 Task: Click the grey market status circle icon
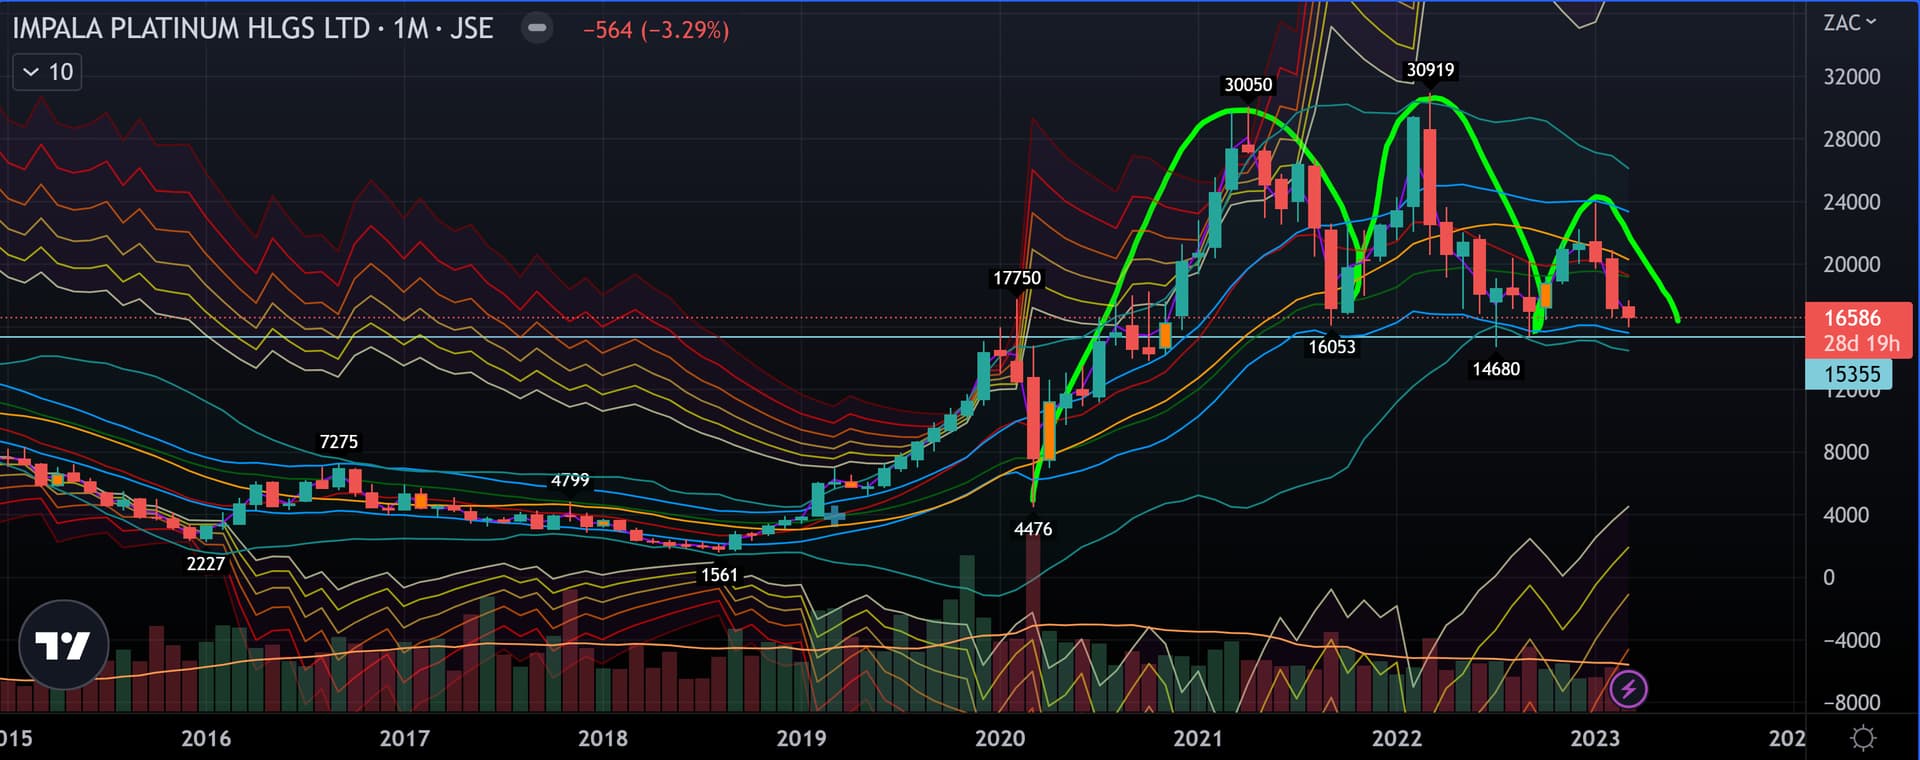coord(537,28)
